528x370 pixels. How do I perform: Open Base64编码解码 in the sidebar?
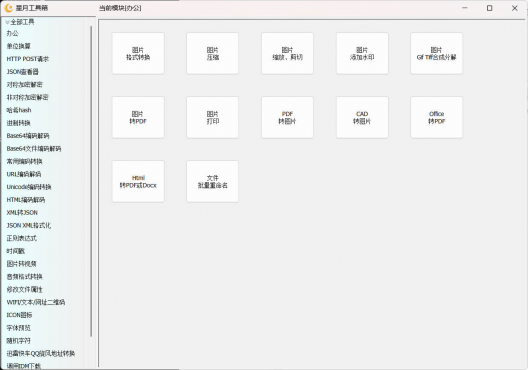tap(28, 136)
